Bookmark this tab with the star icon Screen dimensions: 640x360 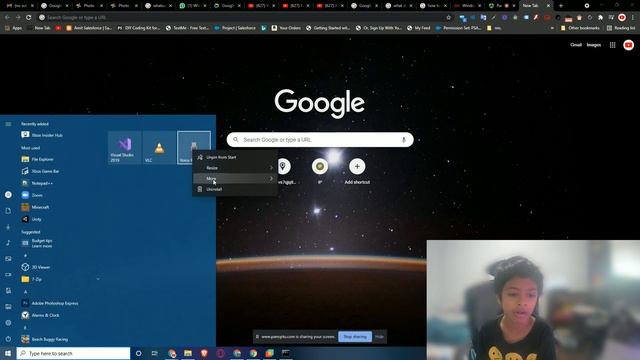coord(449,18)
